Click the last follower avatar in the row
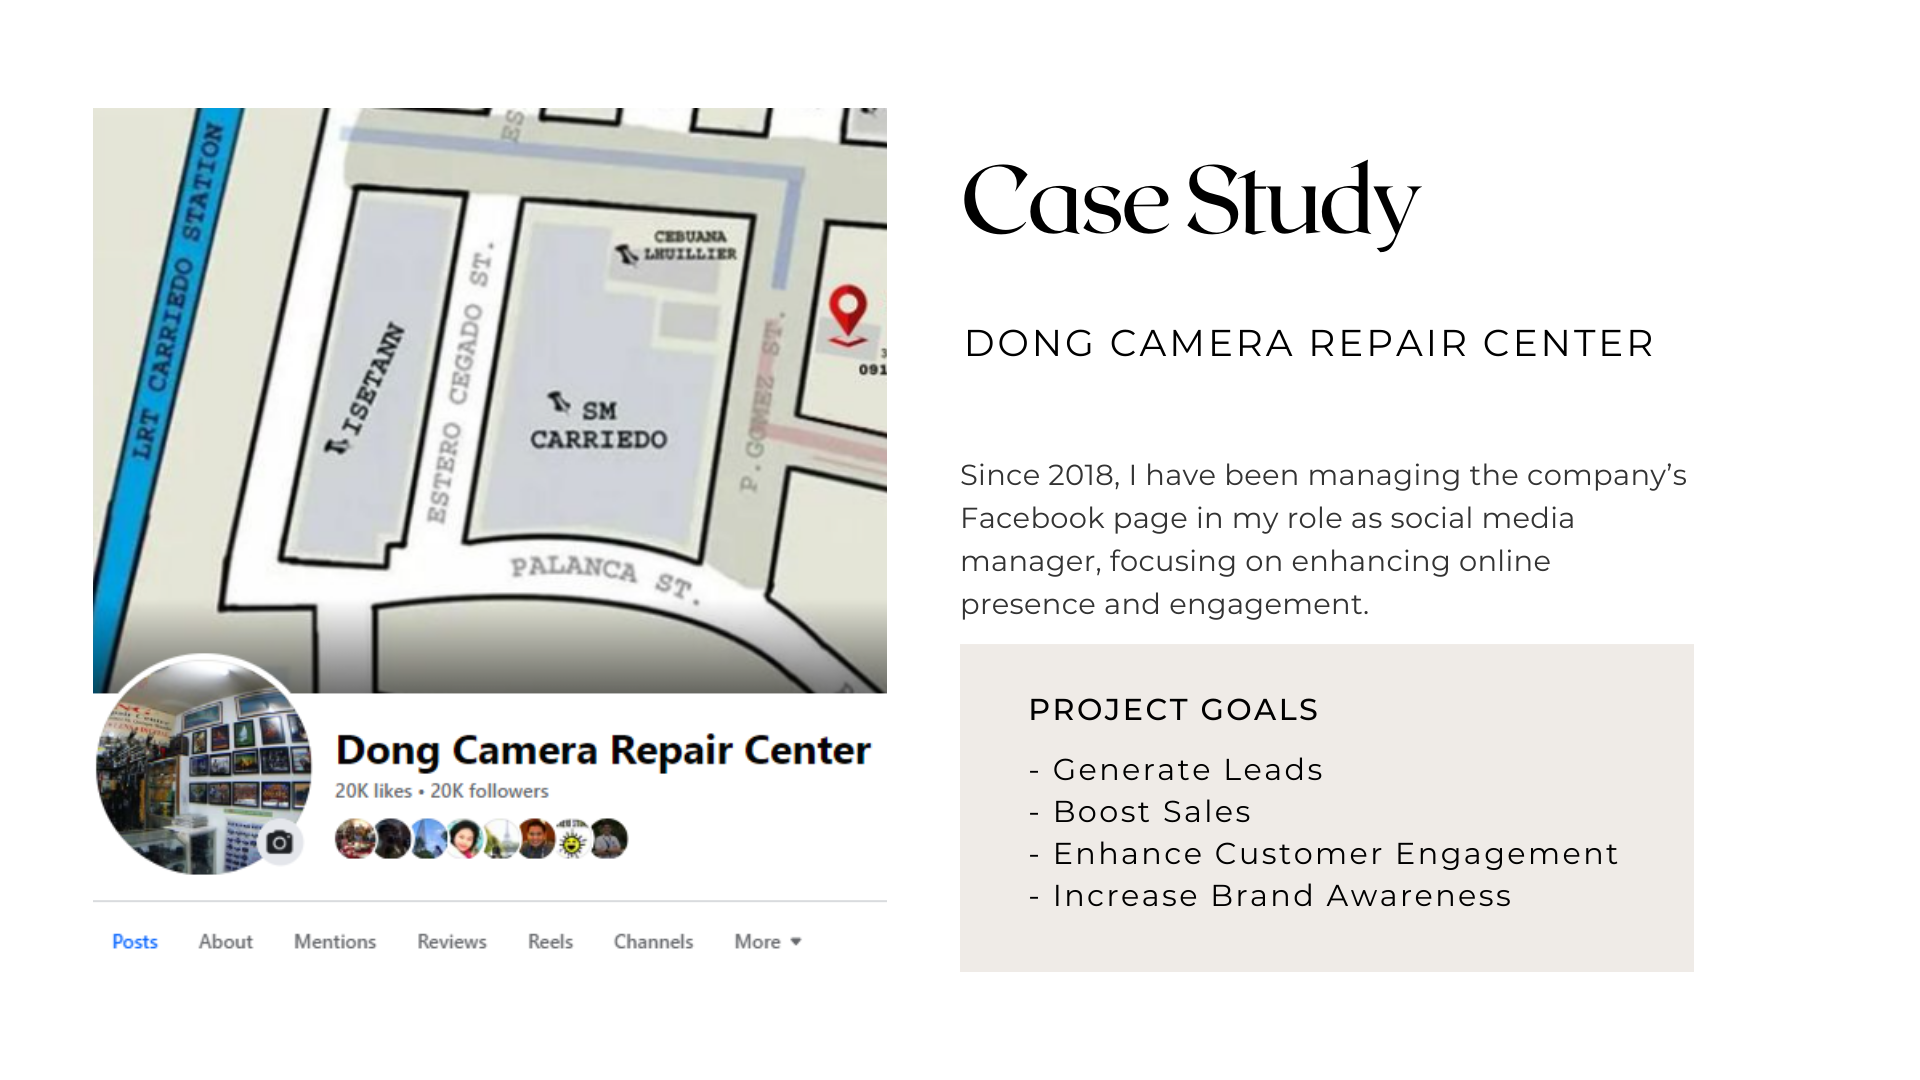 (x=608, y=839)
